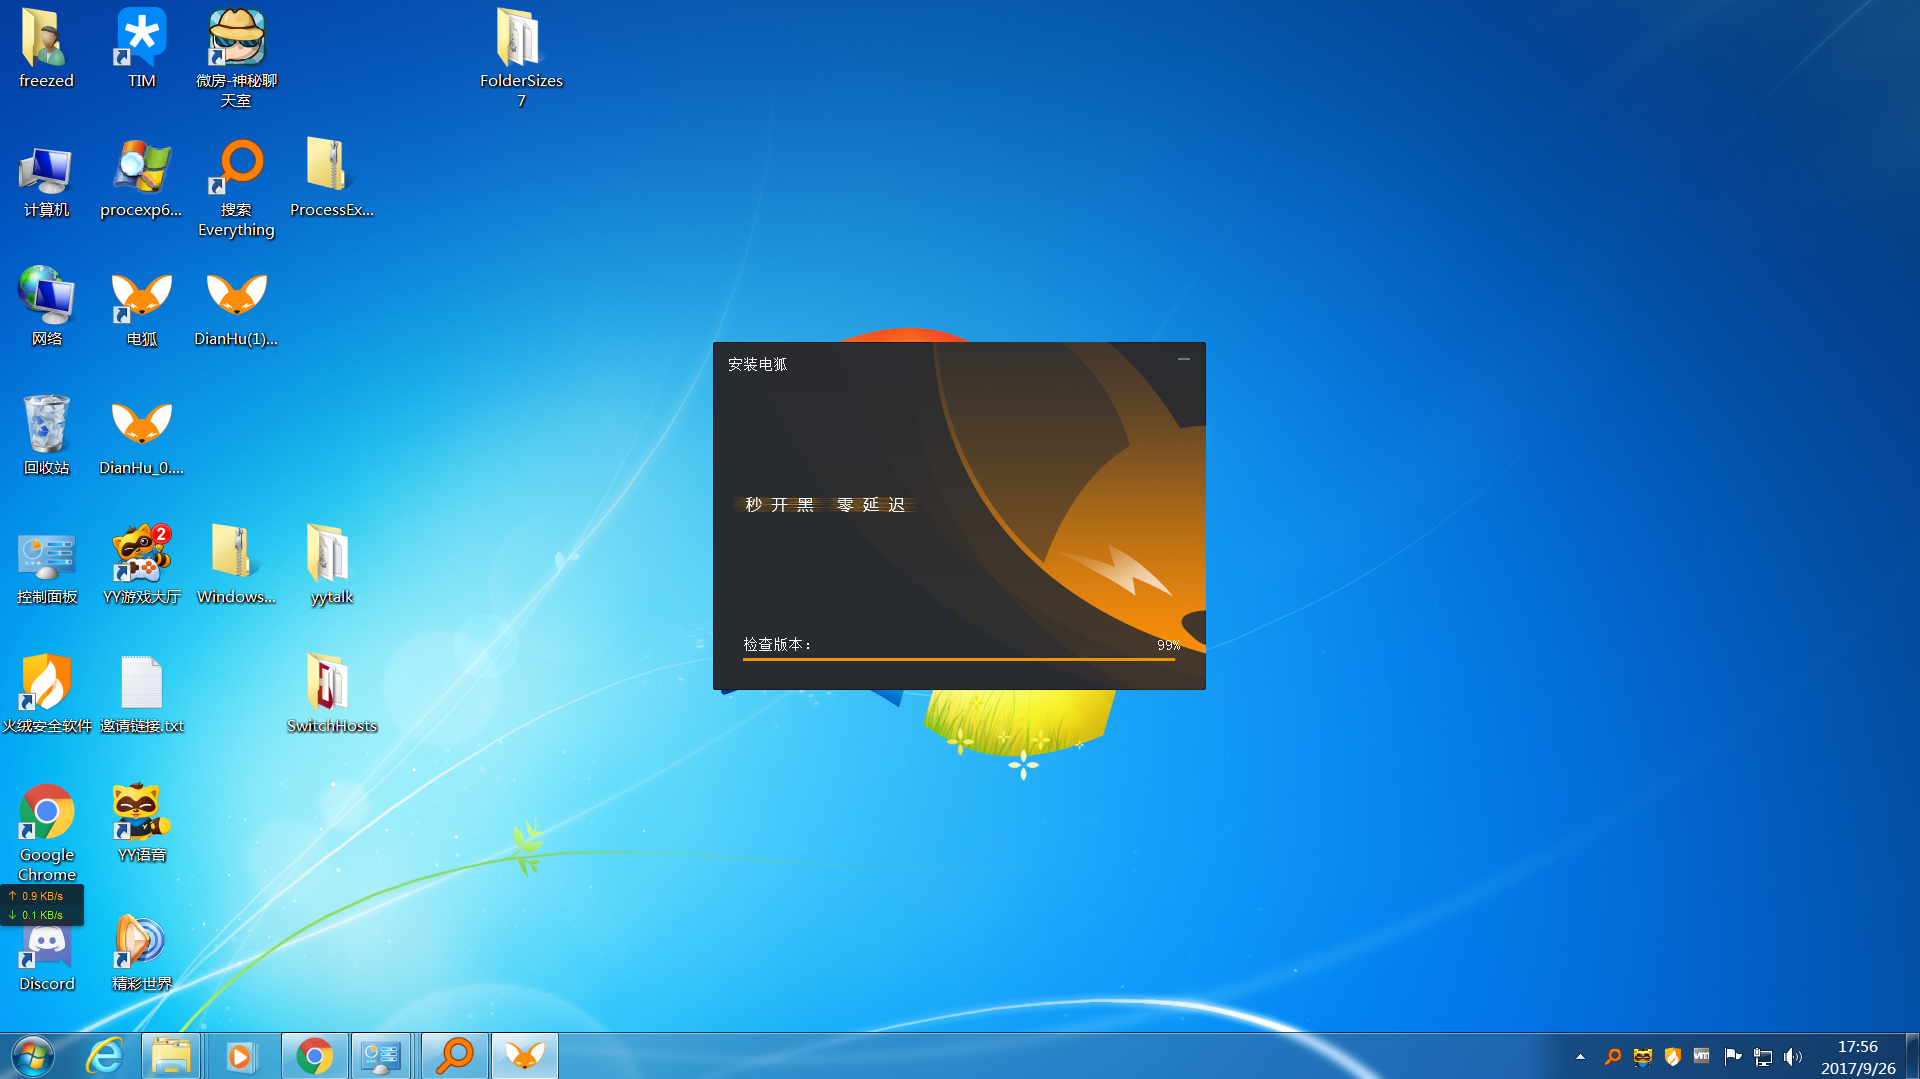
Task: Click the 秒开黑 零延迟 slogan
Action: click(825, 505)
